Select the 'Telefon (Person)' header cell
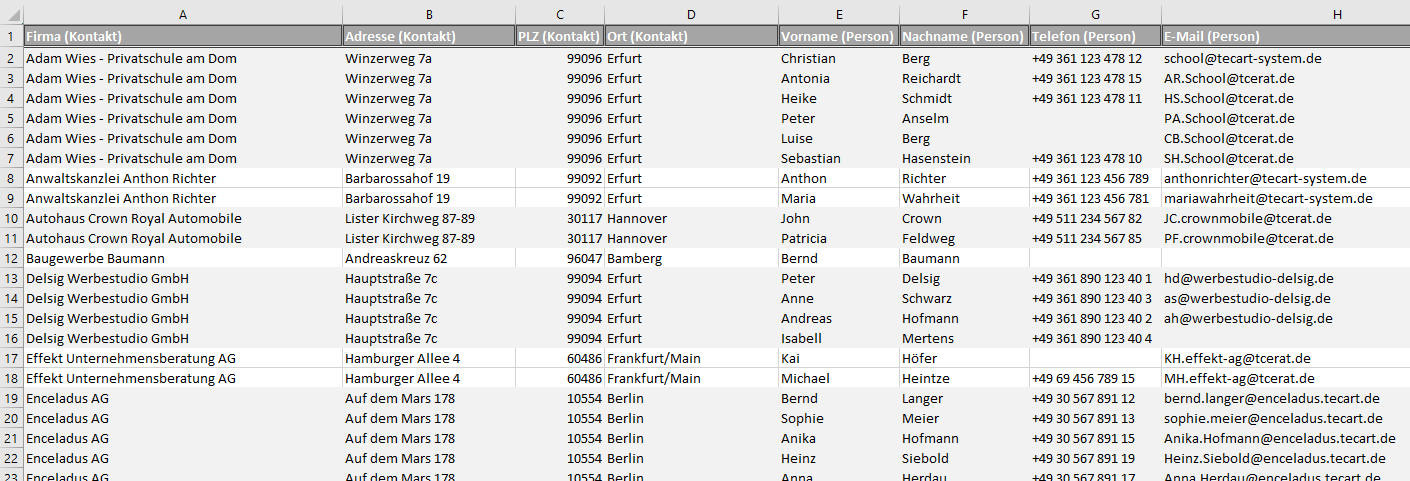Screen dimensions: 1410x481 coord(1095,36)
